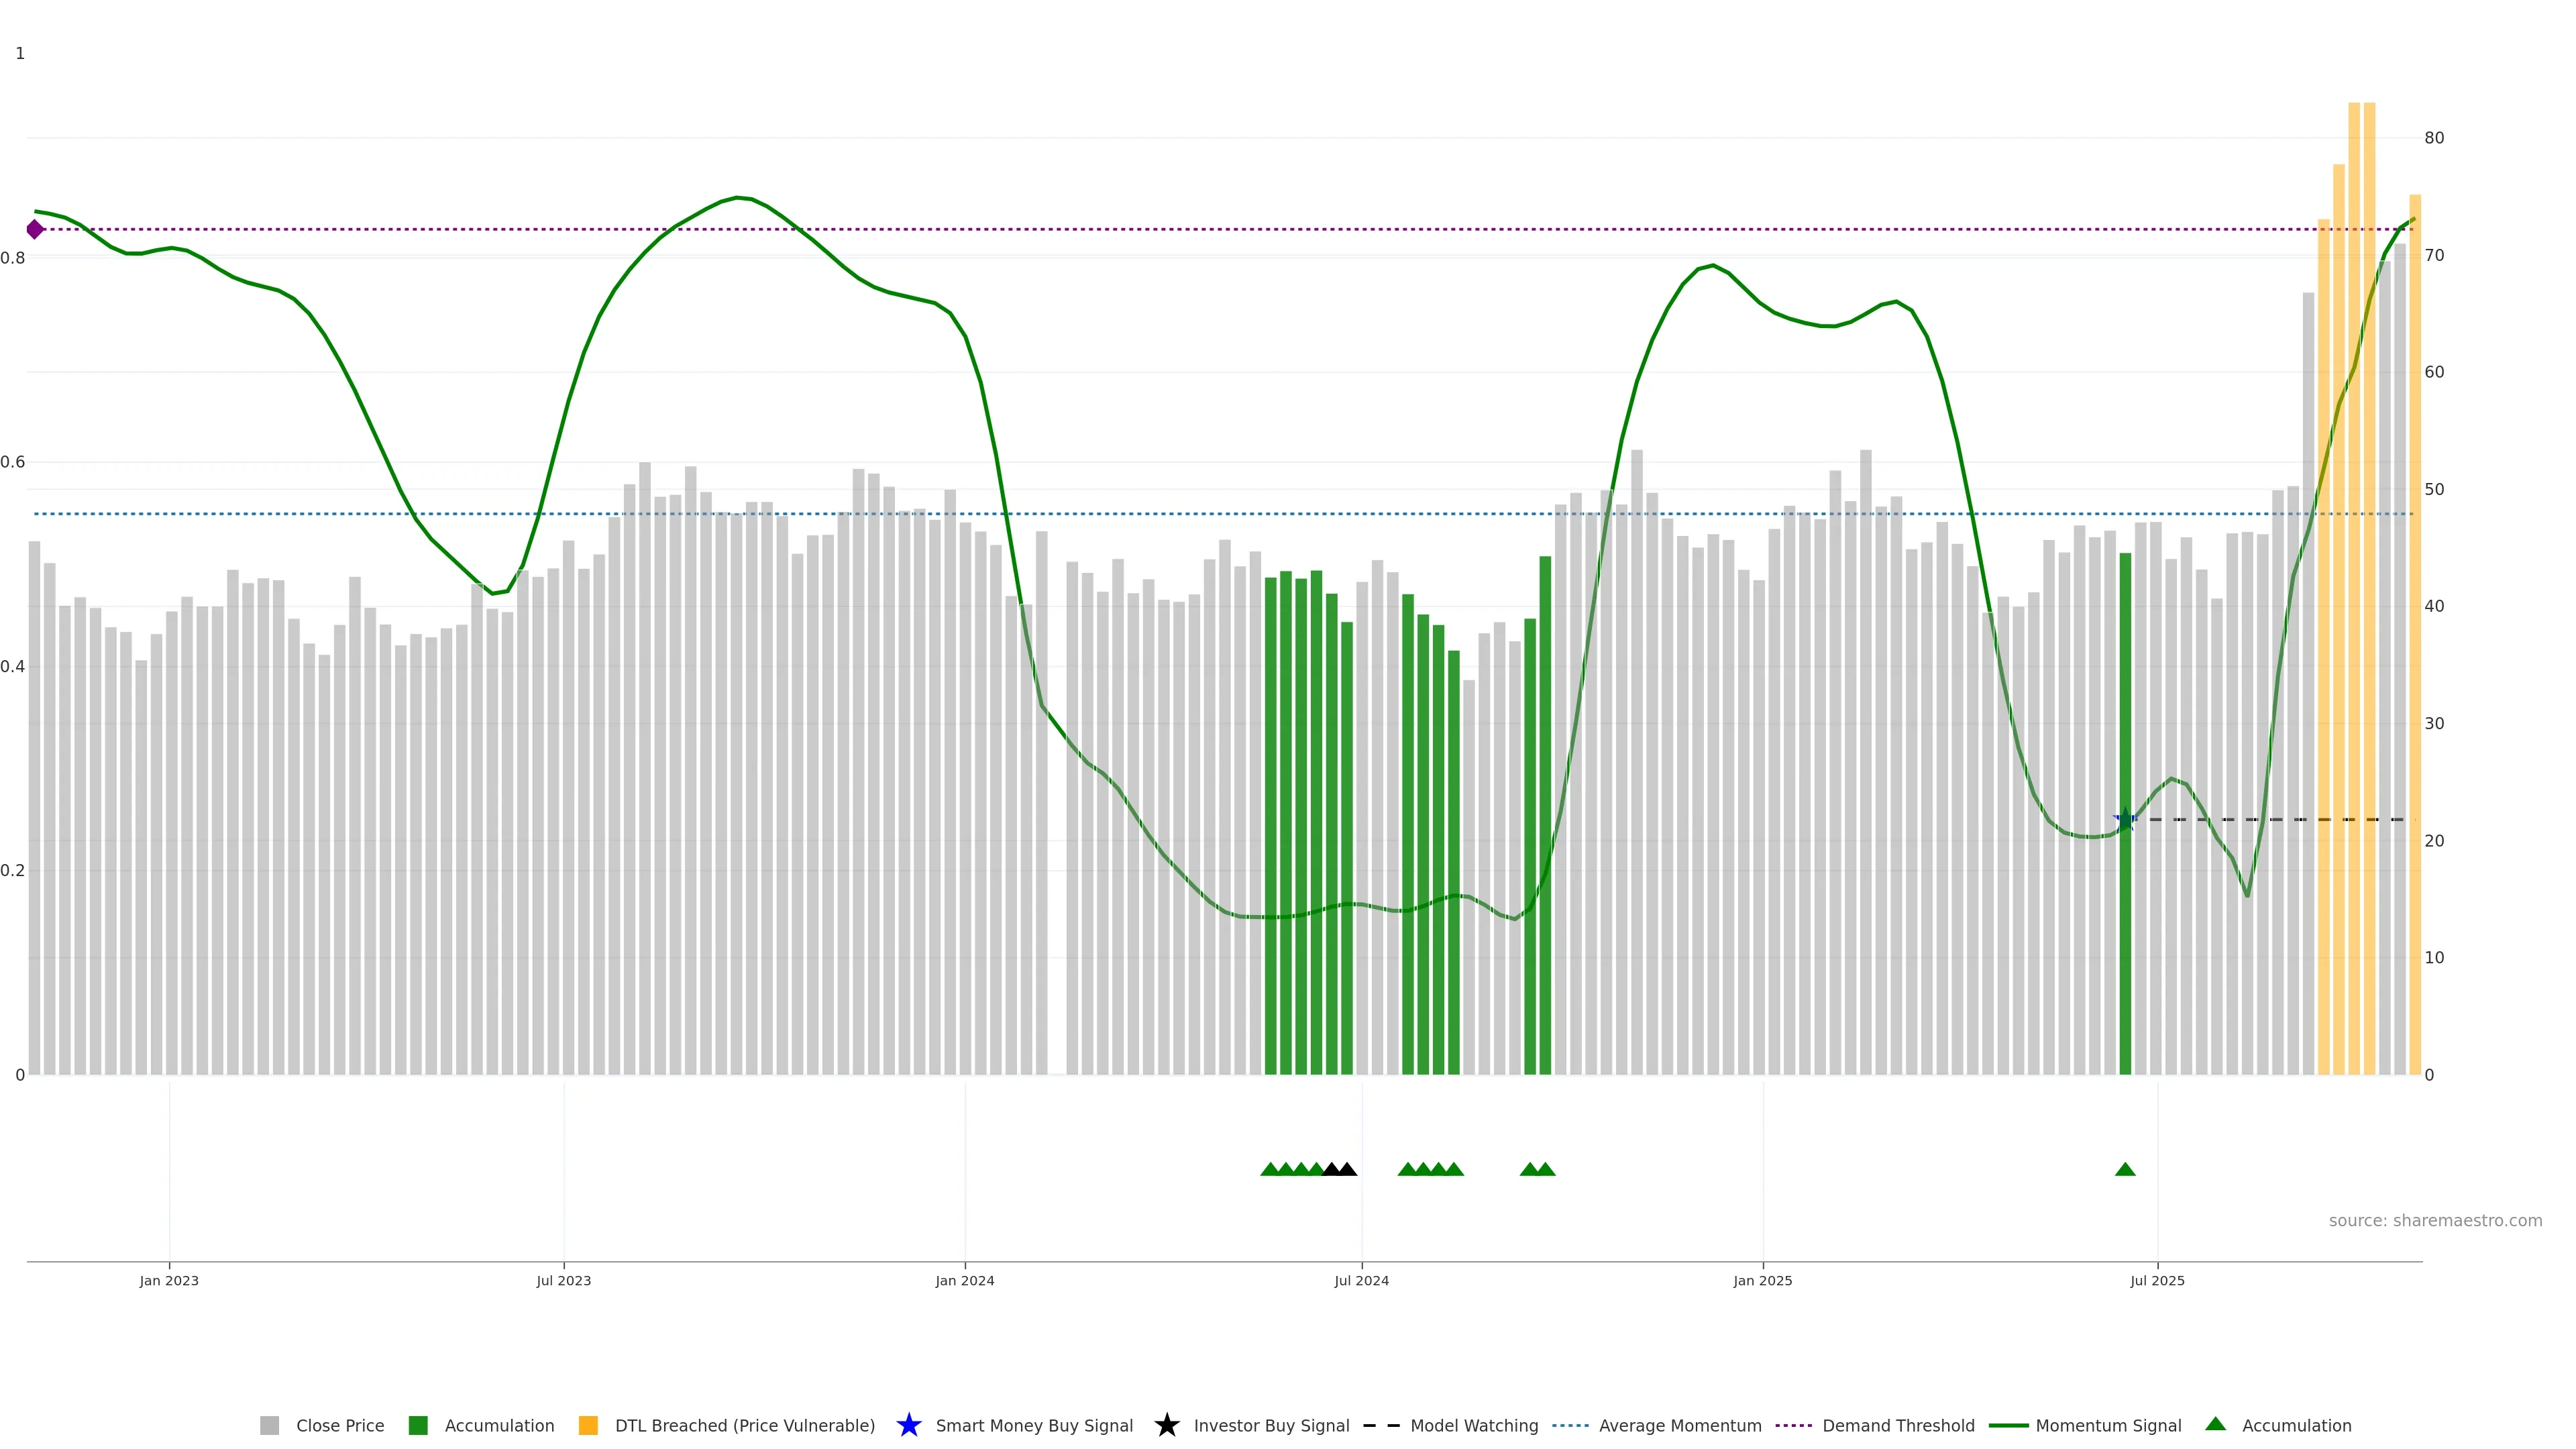
Task: Click the green Accumulation square swatch in legend
Action: click(x=418, y=1426)
